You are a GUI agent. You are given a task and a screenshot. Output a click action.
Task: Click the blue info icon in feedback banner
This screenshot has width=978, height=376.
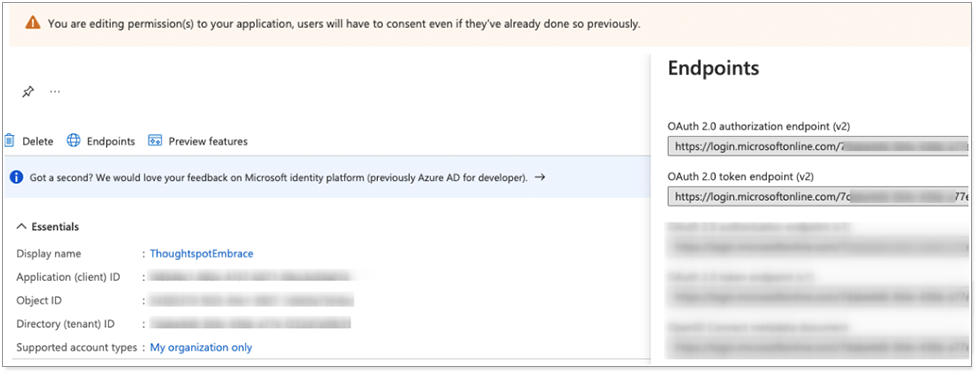(x=17, y=177)
